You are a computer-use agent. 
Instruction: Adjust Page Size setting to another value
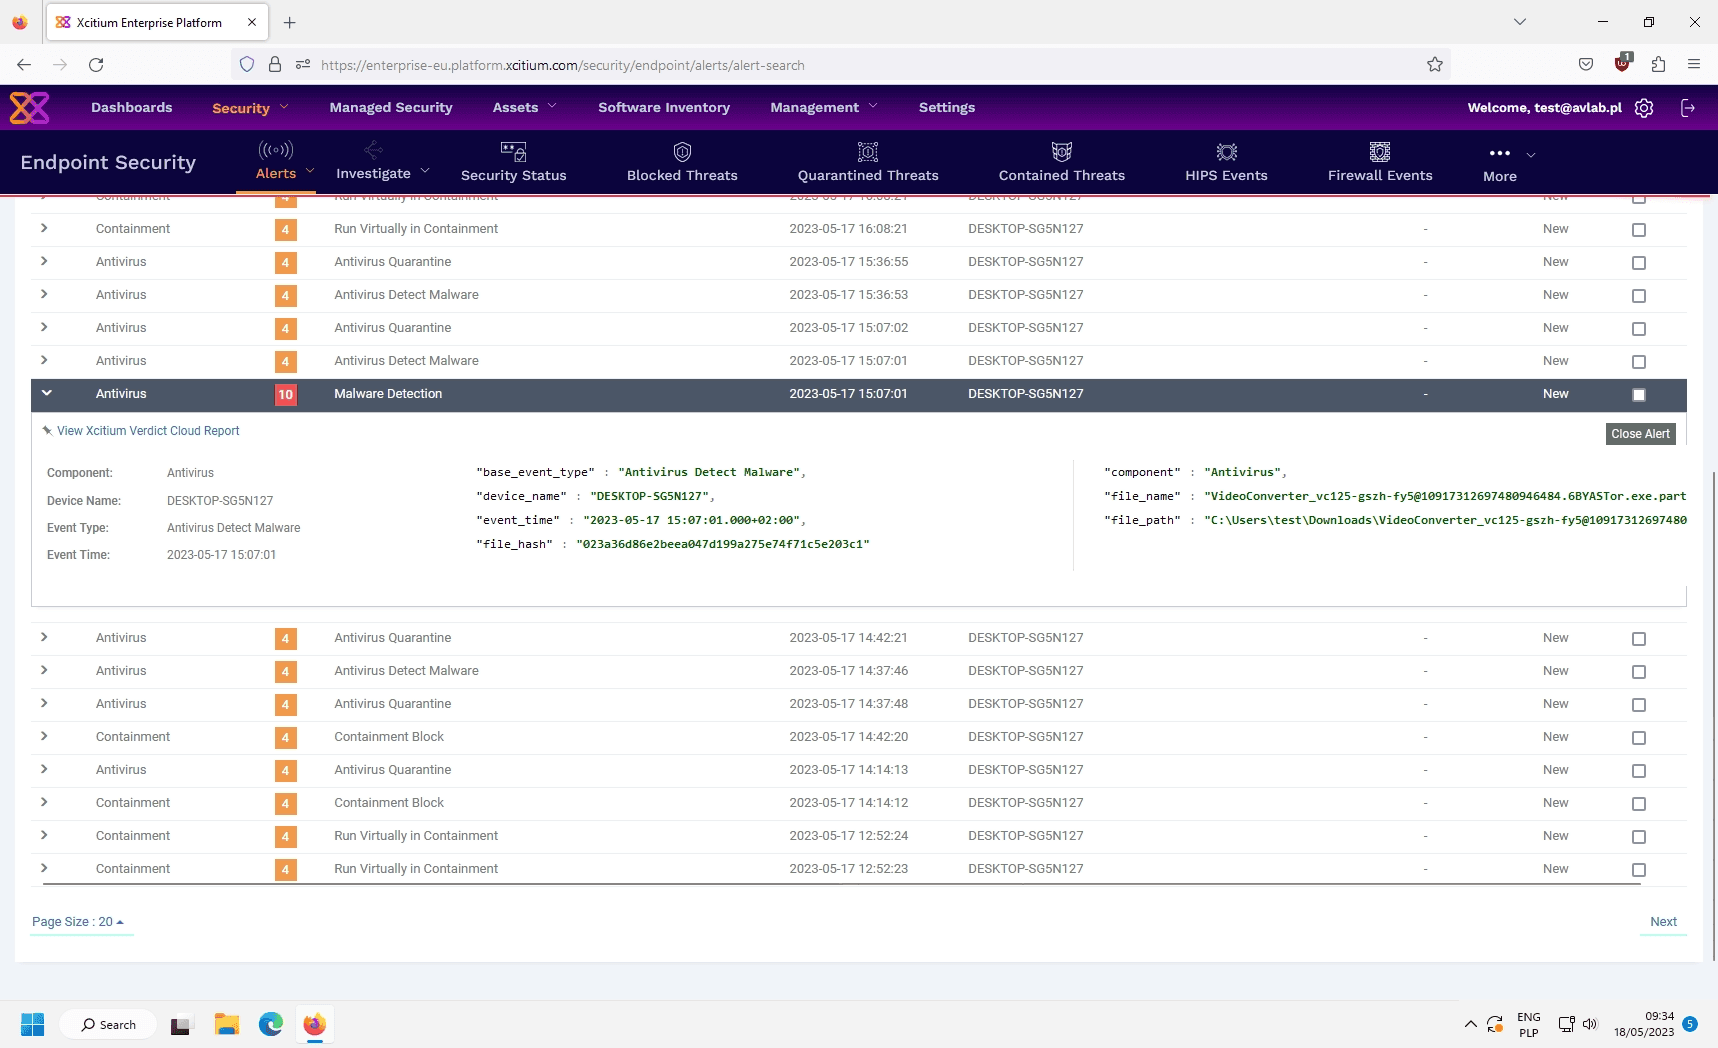[x=79, y=921]
